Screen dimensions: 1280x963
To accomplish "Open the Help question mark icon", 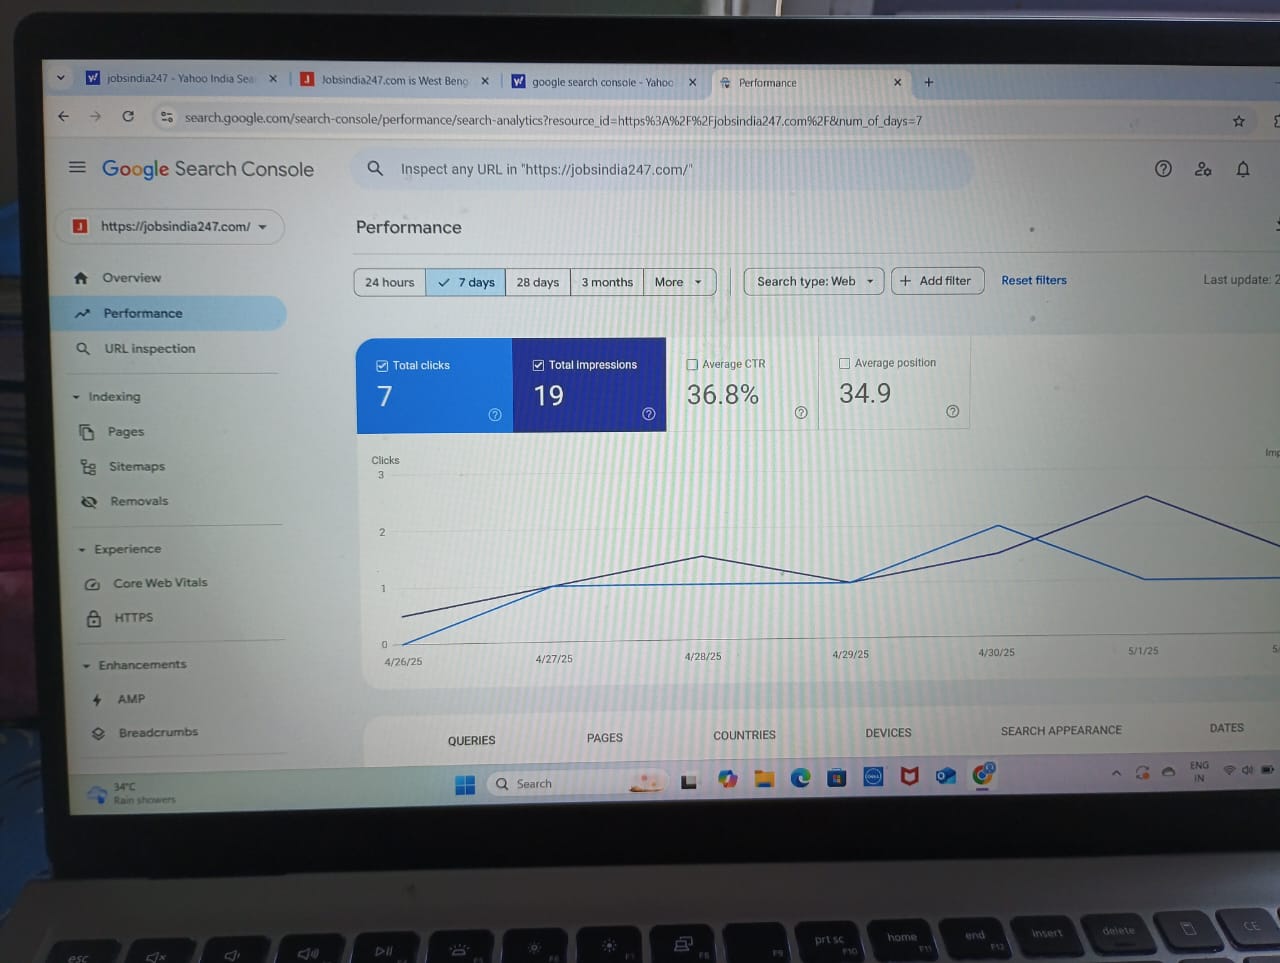I will pyautogui.click(x=1163, y=169).
